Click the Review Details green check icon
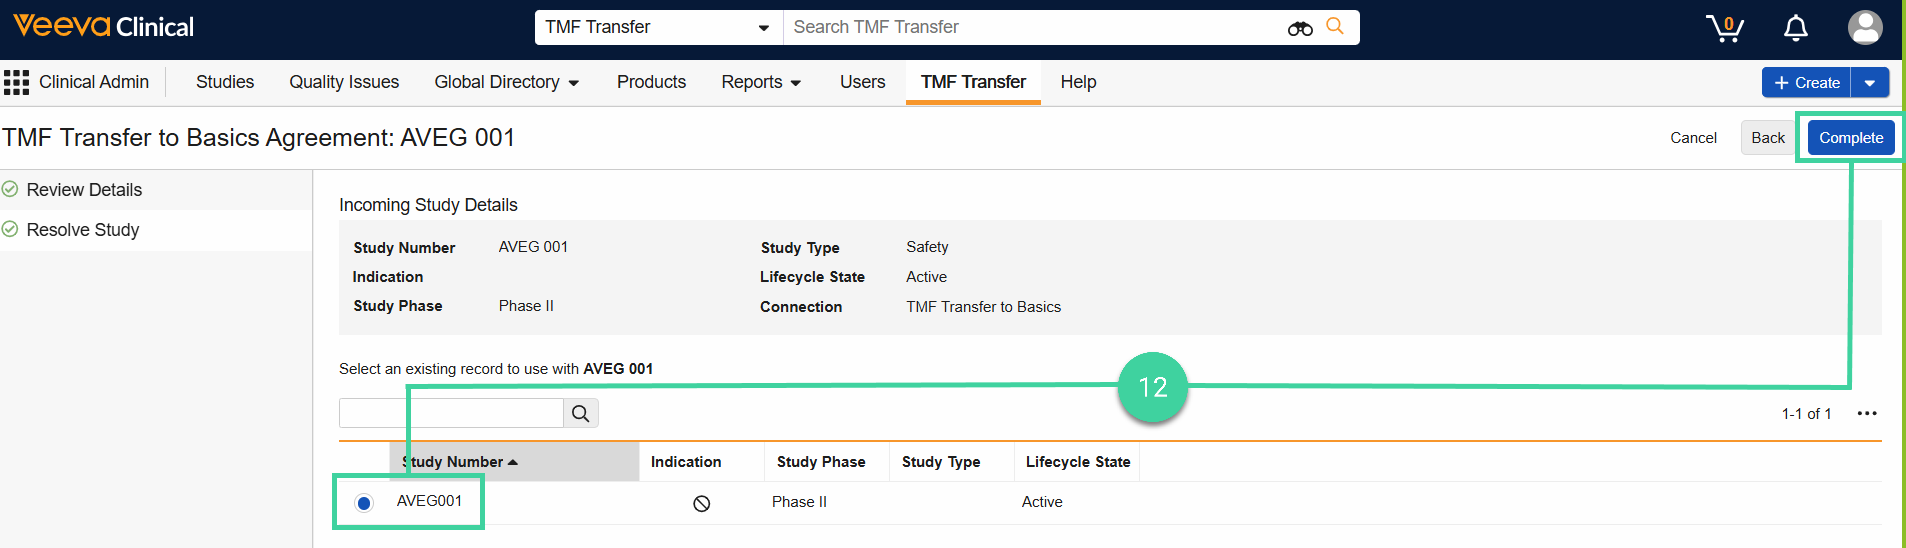 click(10, 189)
